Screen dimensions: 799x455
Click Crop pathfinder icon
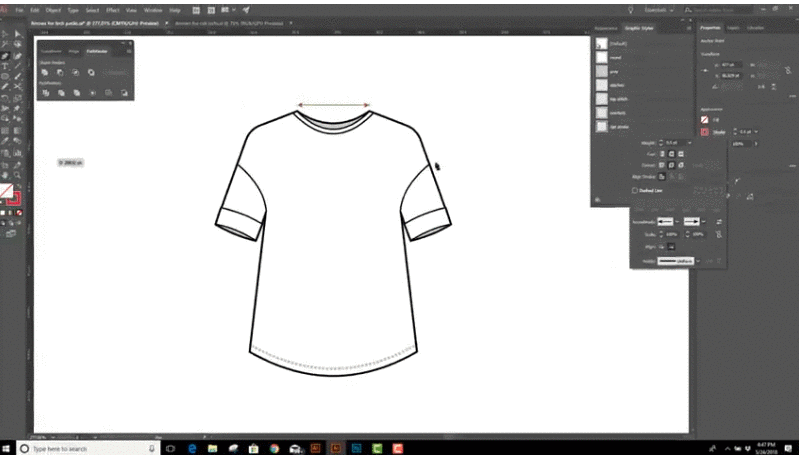click(93, 93)
